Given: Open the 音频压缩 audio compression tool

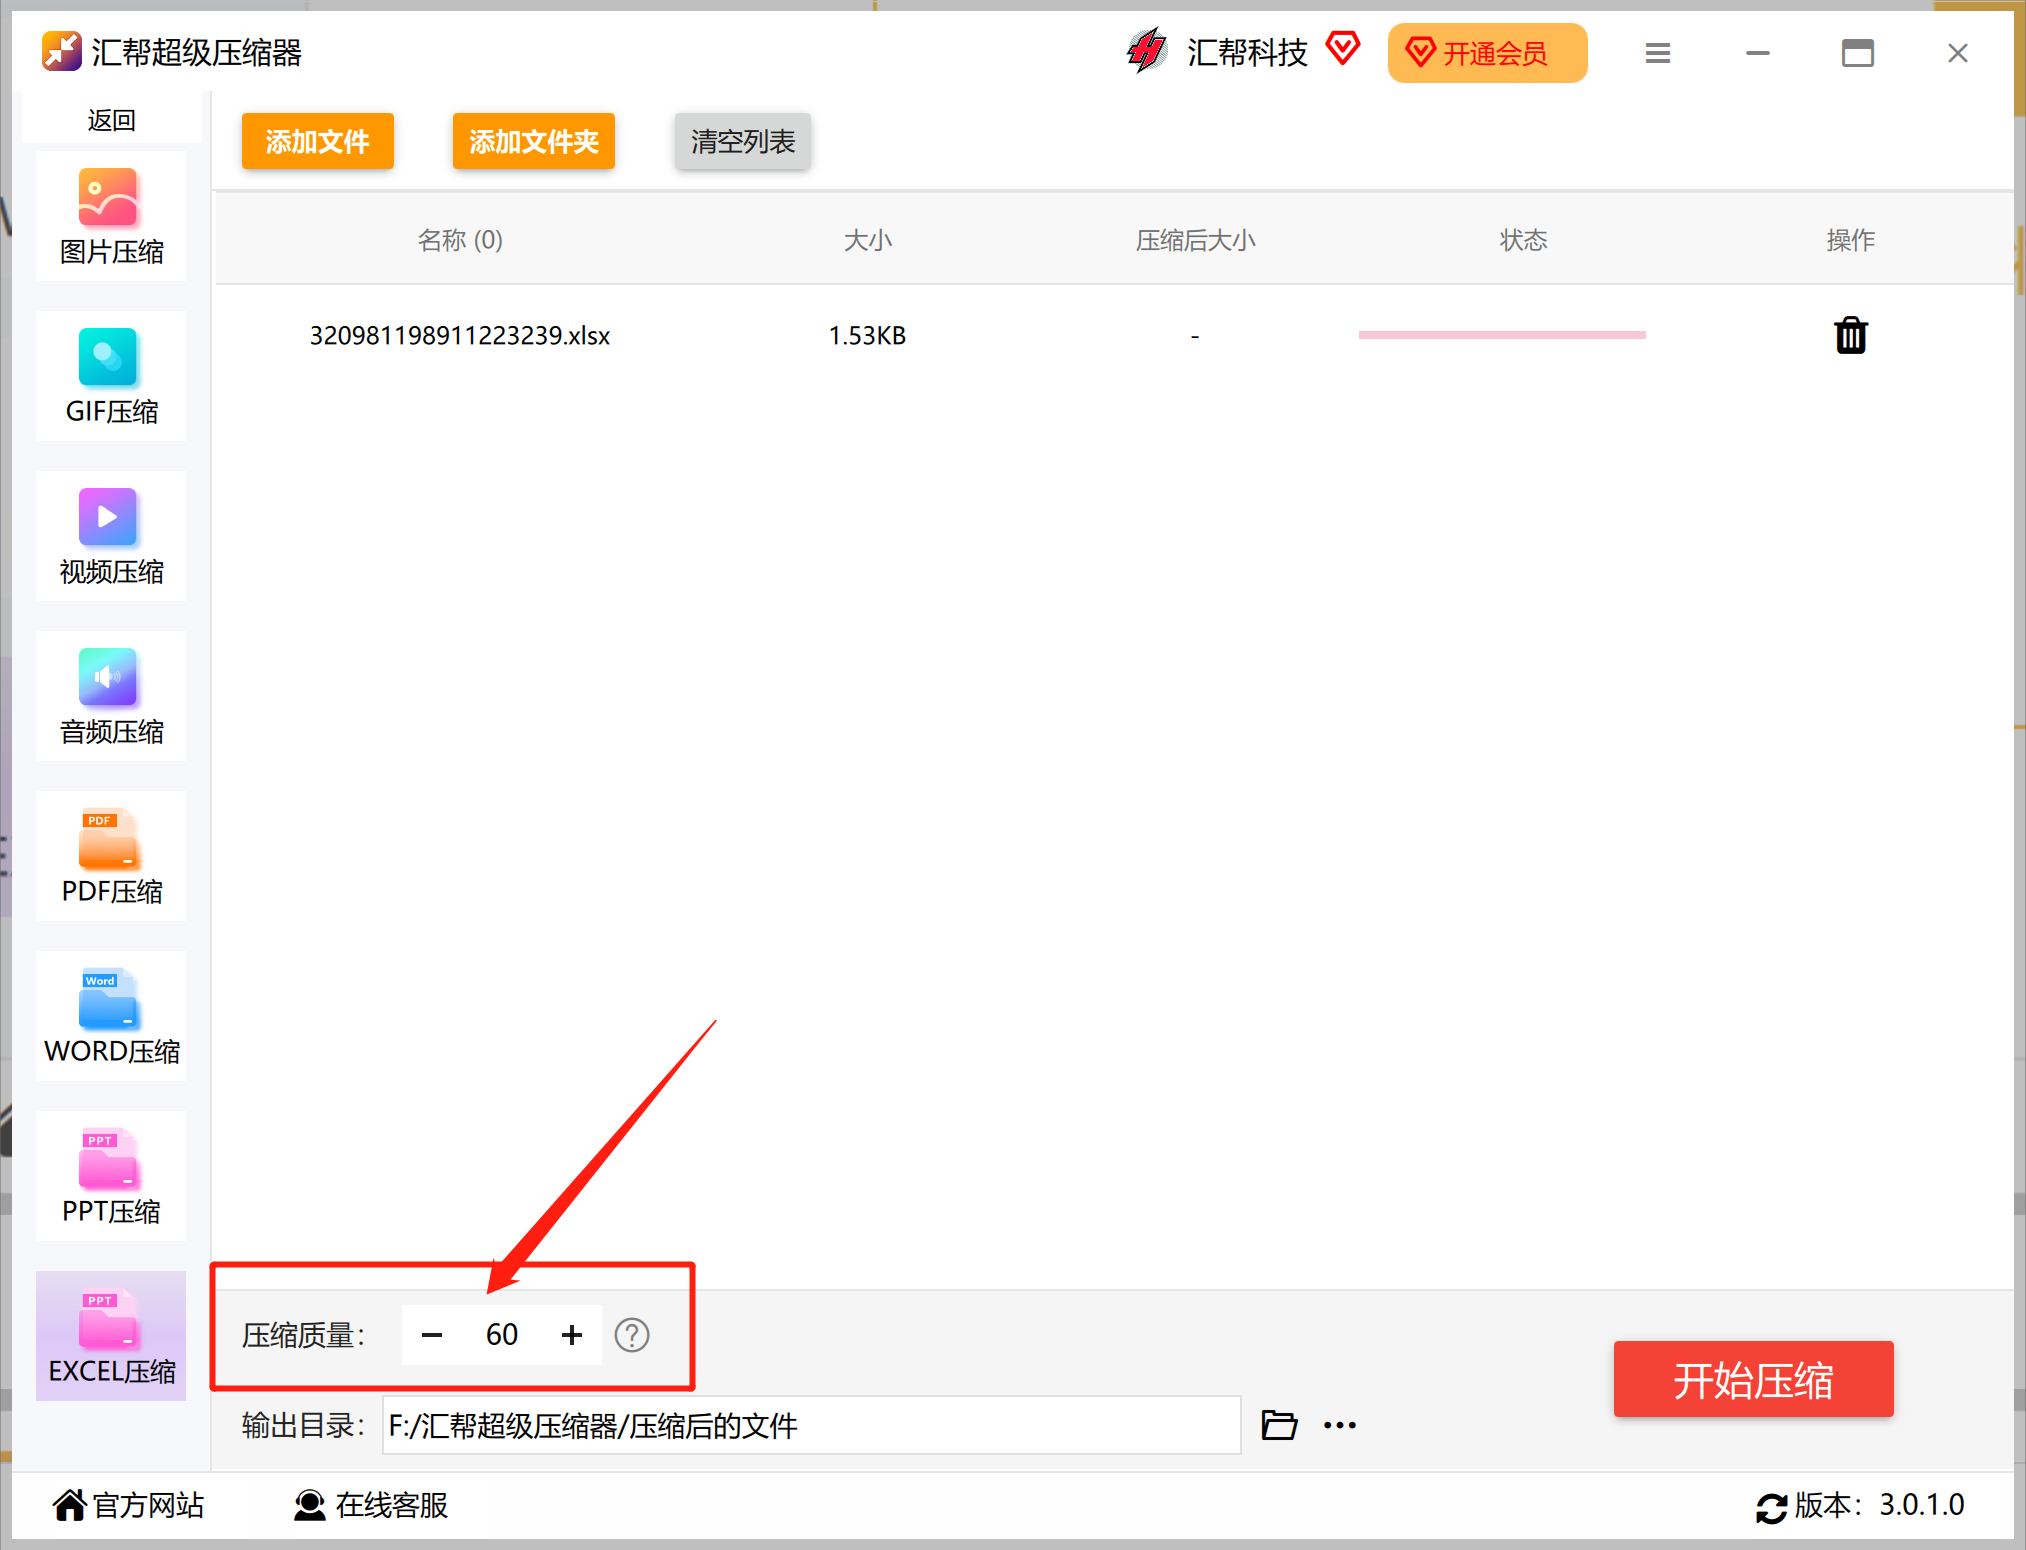Looking at the screenshot, I should pyautogui.click(x=111, y=696).
